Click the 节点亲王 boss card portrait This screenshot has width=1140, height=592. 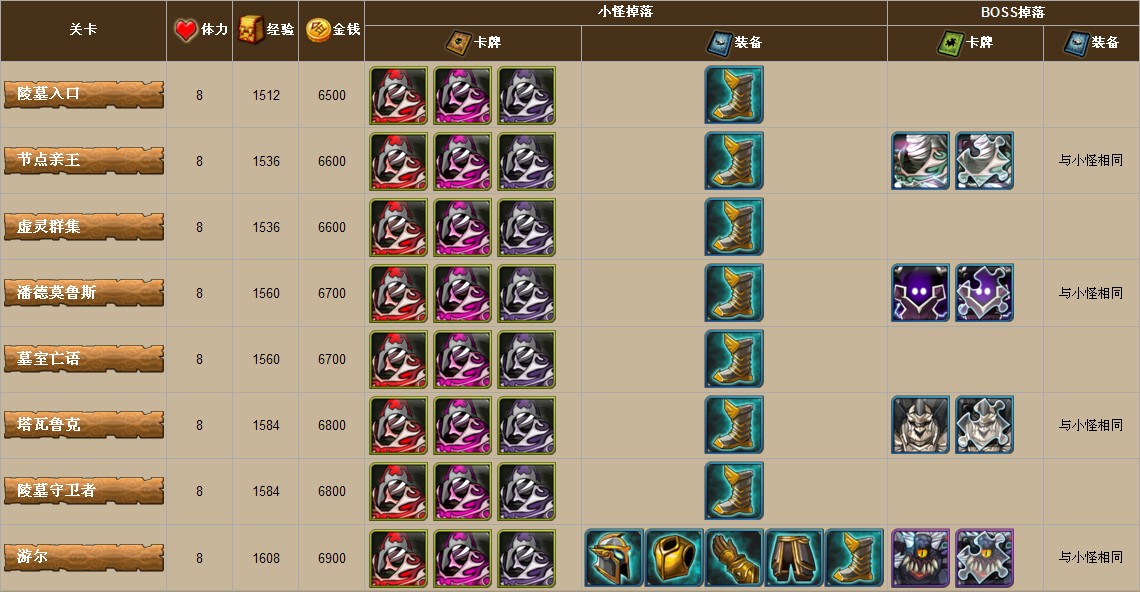(x=920, y=161)
